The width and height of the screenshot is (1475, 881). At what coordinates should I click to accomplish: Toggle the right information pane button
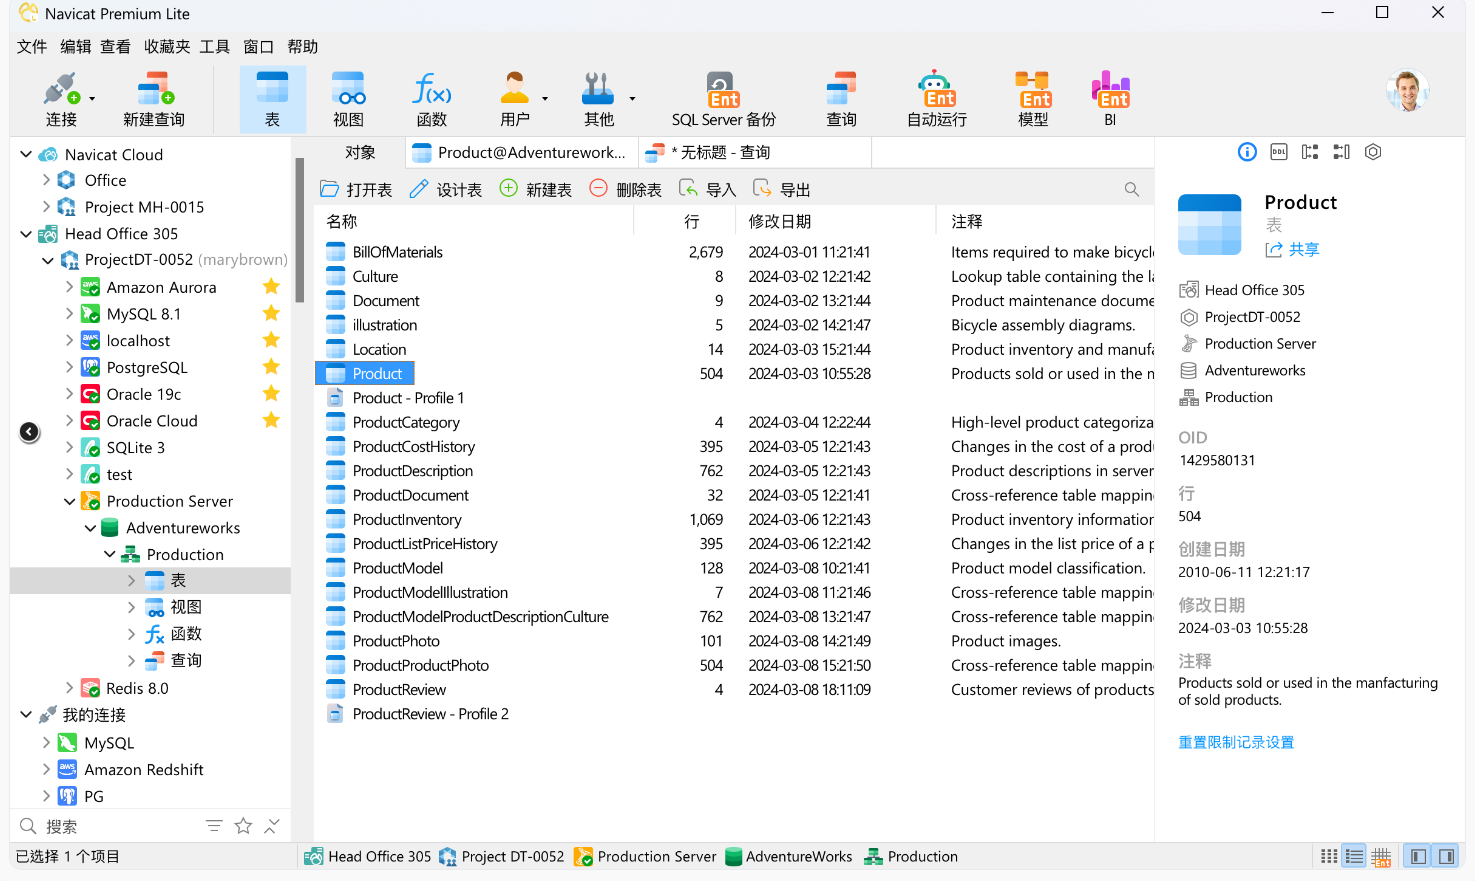click(x=1446, y=856)
